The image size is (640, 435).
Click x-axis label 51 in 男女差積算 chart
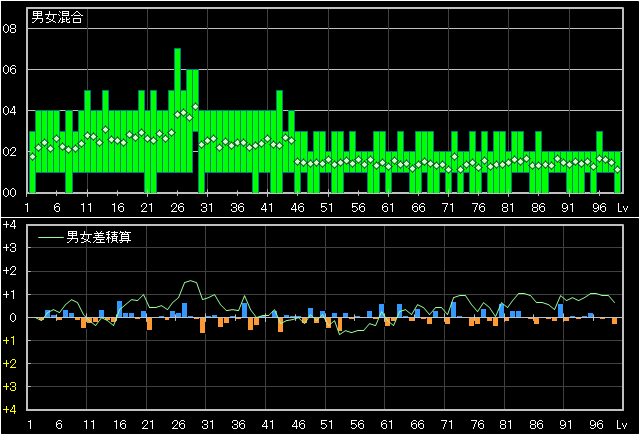click(327, 425)
